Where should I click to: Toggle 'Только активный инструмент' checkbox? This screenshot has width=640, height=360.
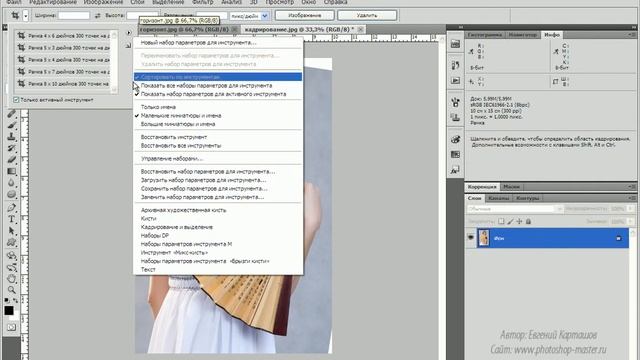click(16, 100)
